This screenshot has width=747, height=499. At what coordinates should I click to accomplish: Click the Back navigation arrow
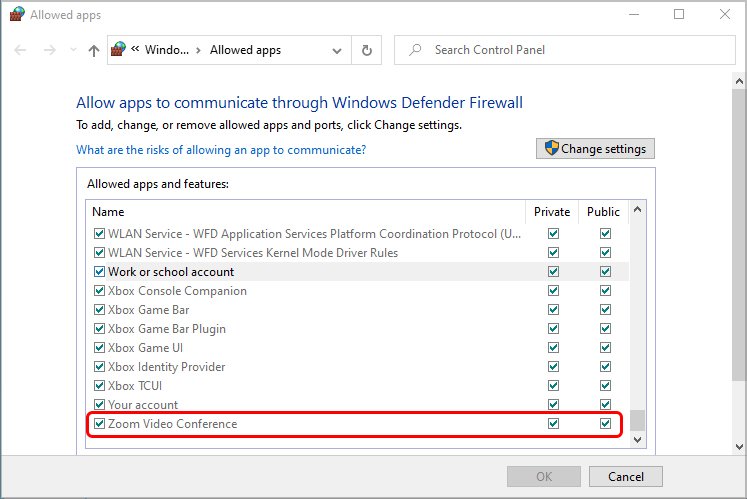coord(20,50)
